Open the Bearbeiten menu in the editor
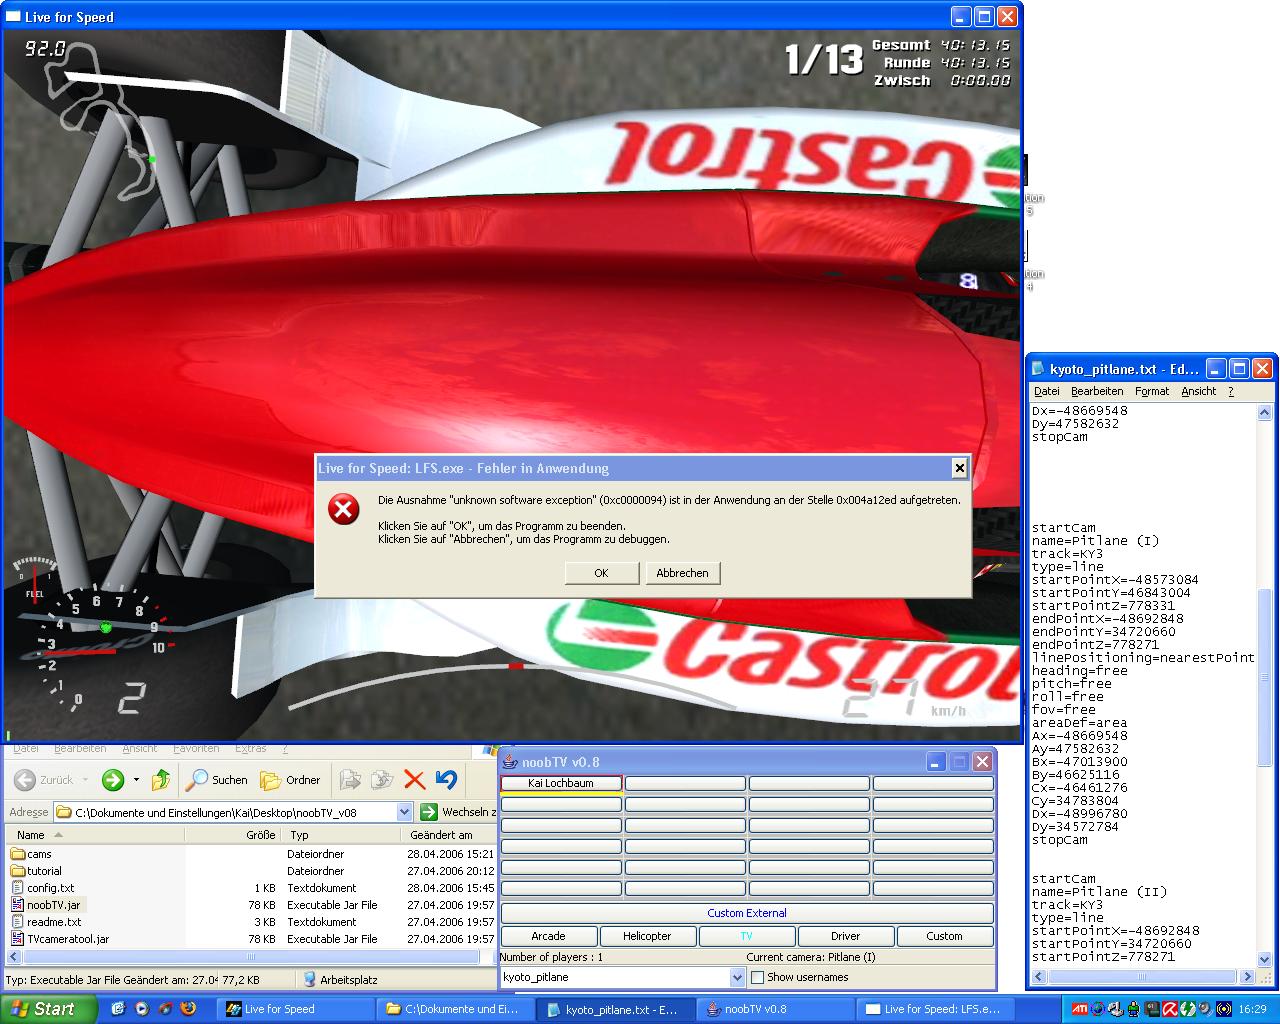 tap(1097, 391)
